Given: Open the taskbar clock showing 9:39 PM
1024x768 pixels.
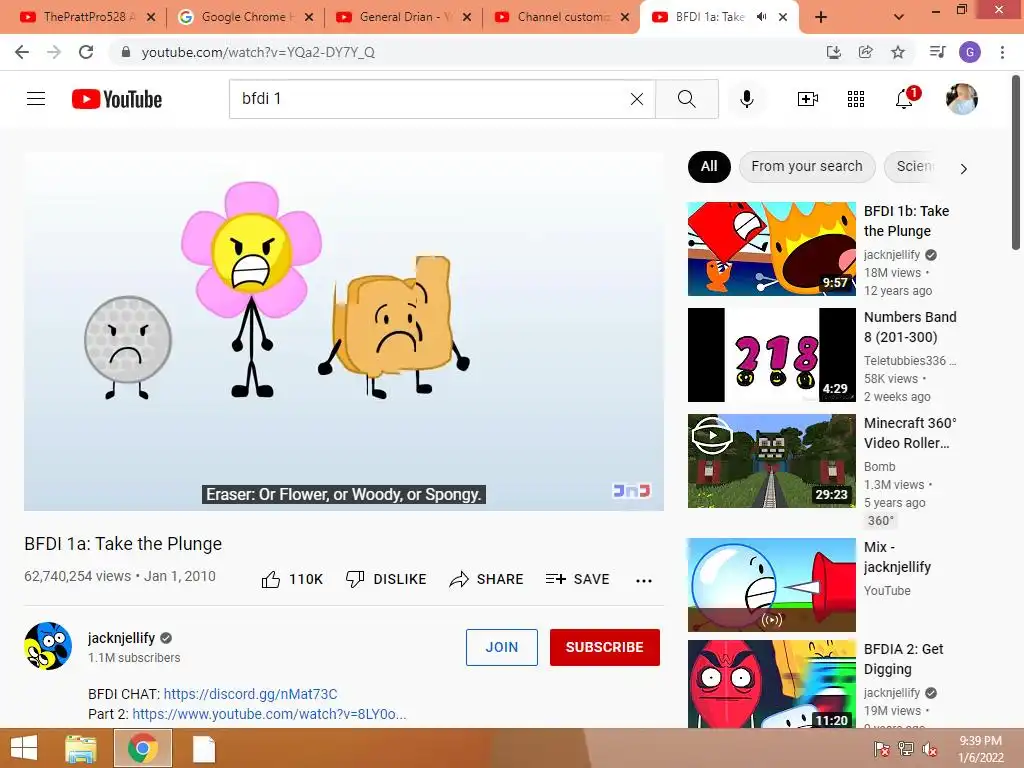Looking at the screenshot, I should pyautogui.click(x=980, y=749).
